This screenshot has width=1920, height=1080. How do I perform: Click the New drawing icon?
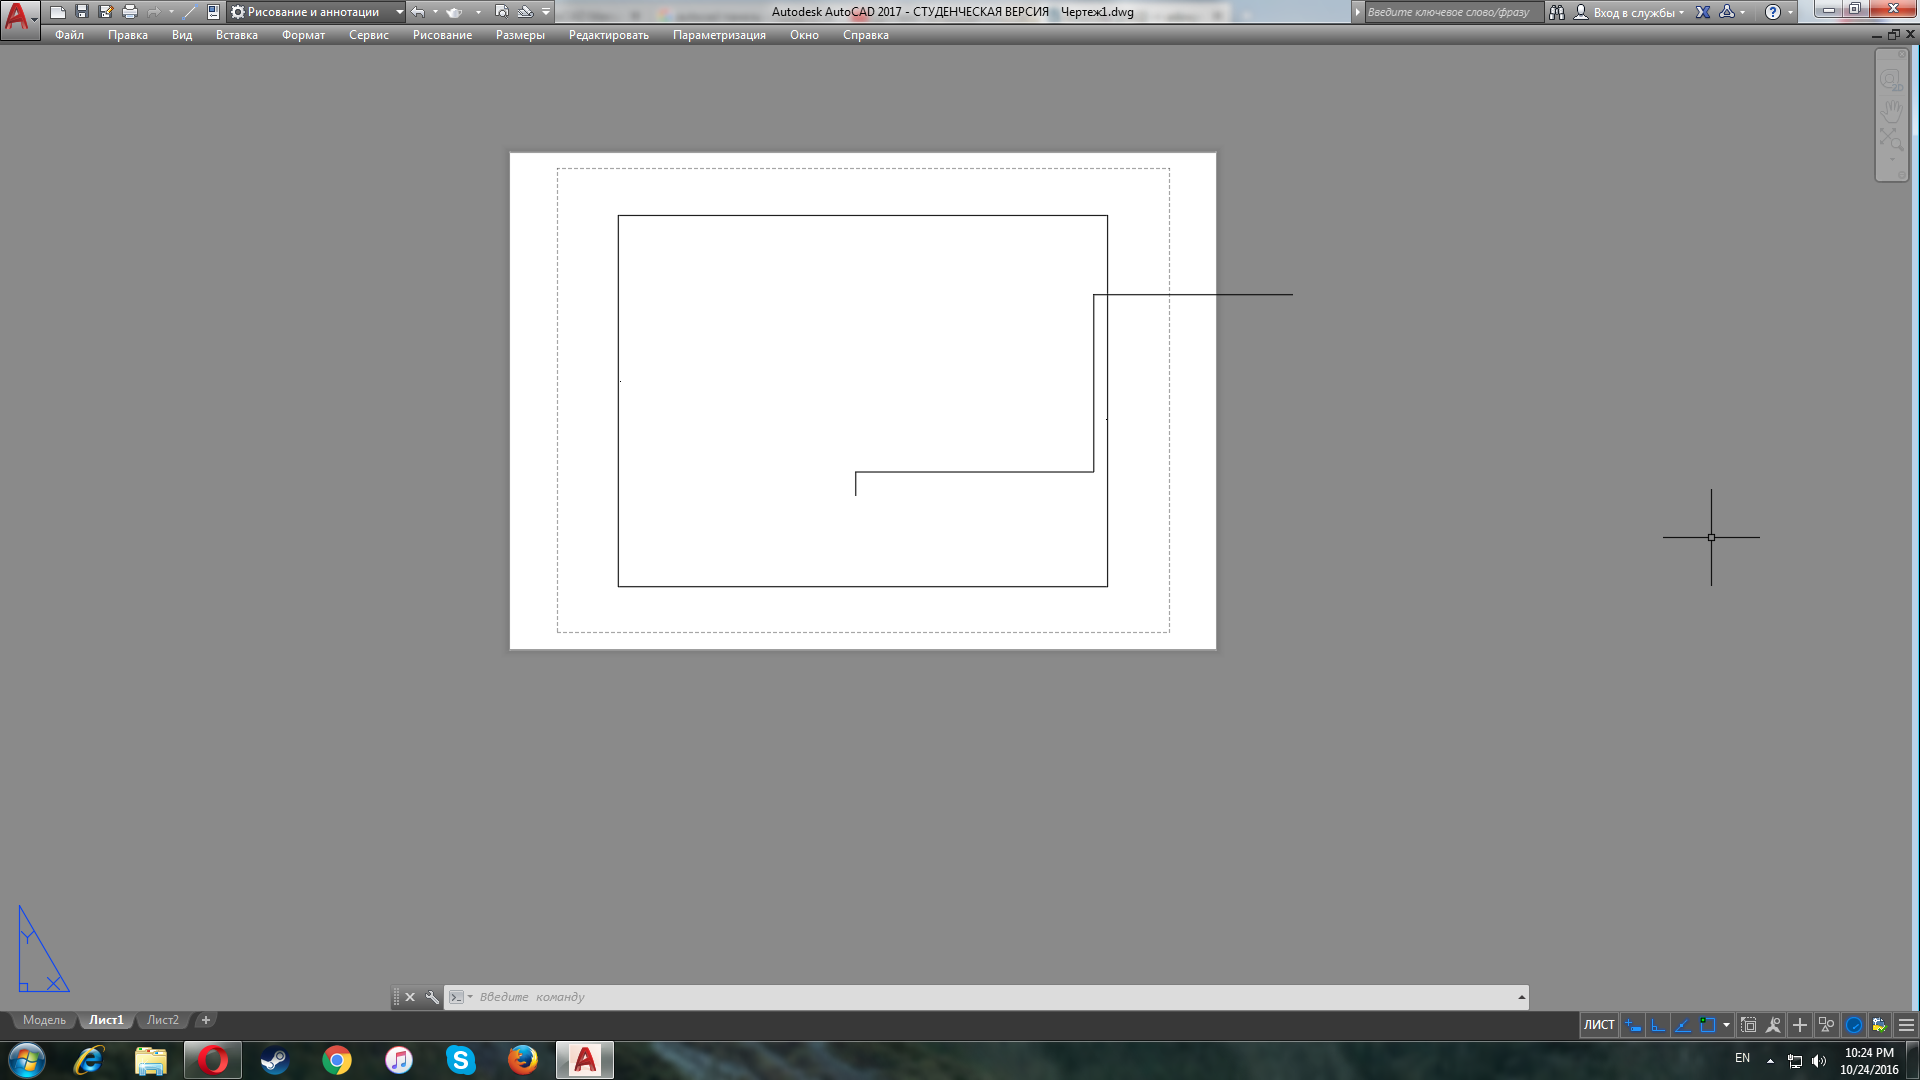click(58, 12)
